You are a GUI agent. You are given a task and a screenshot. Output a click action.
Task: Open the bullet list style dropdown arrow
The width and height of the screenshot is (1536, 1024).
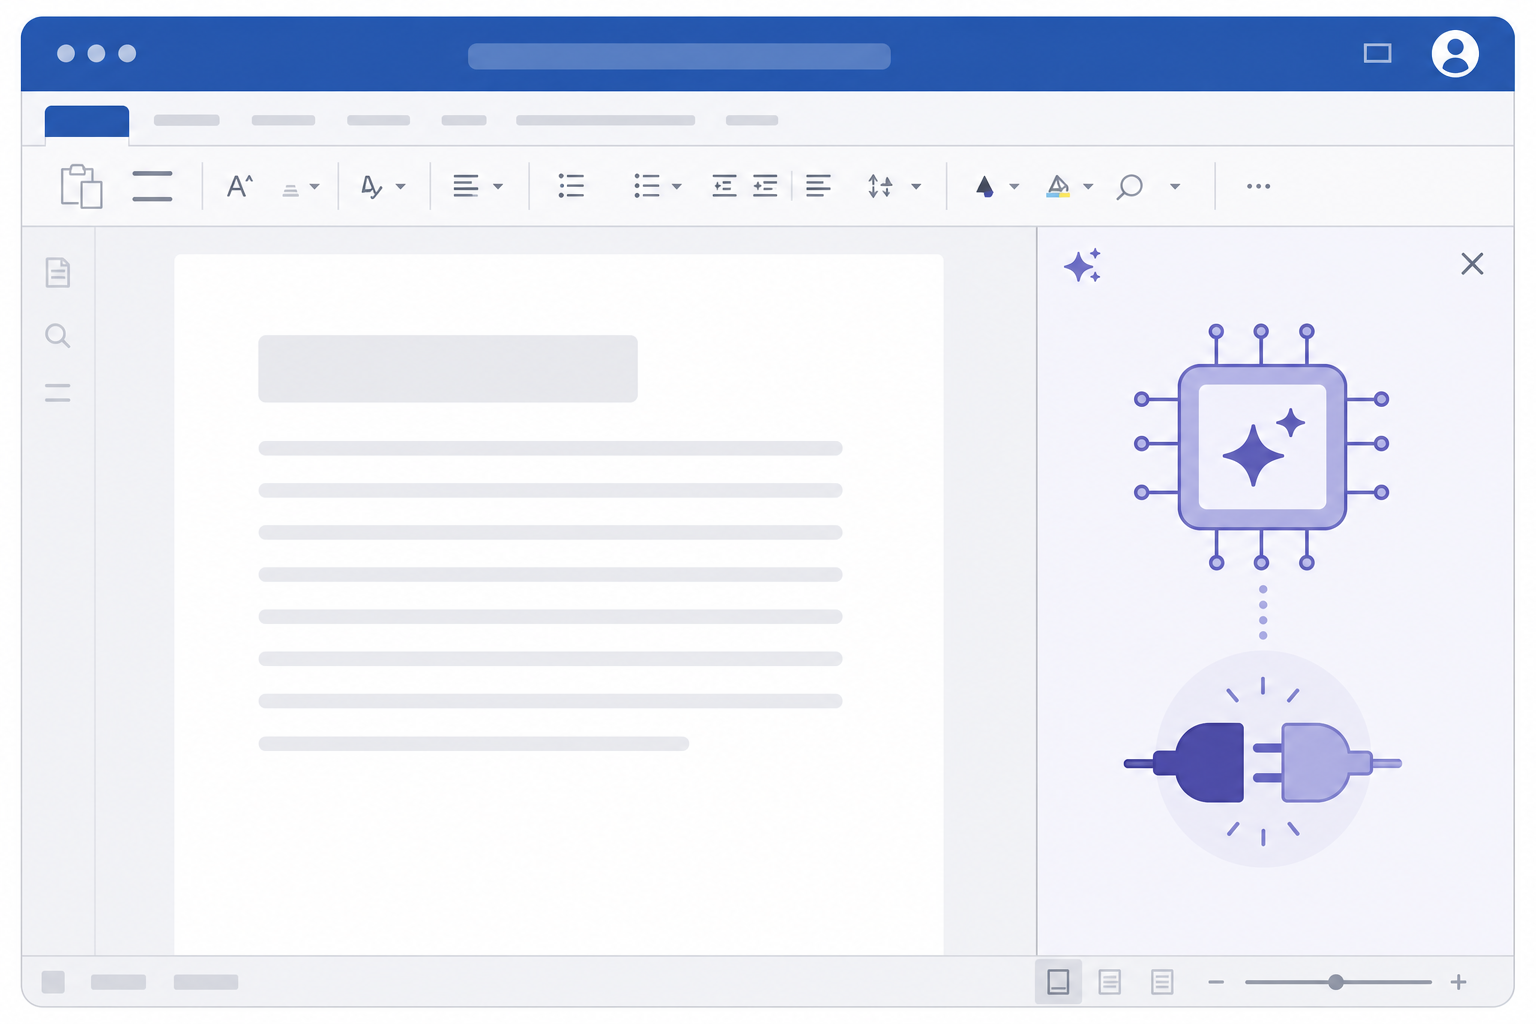pyautogui.click(x=677, y=186)
